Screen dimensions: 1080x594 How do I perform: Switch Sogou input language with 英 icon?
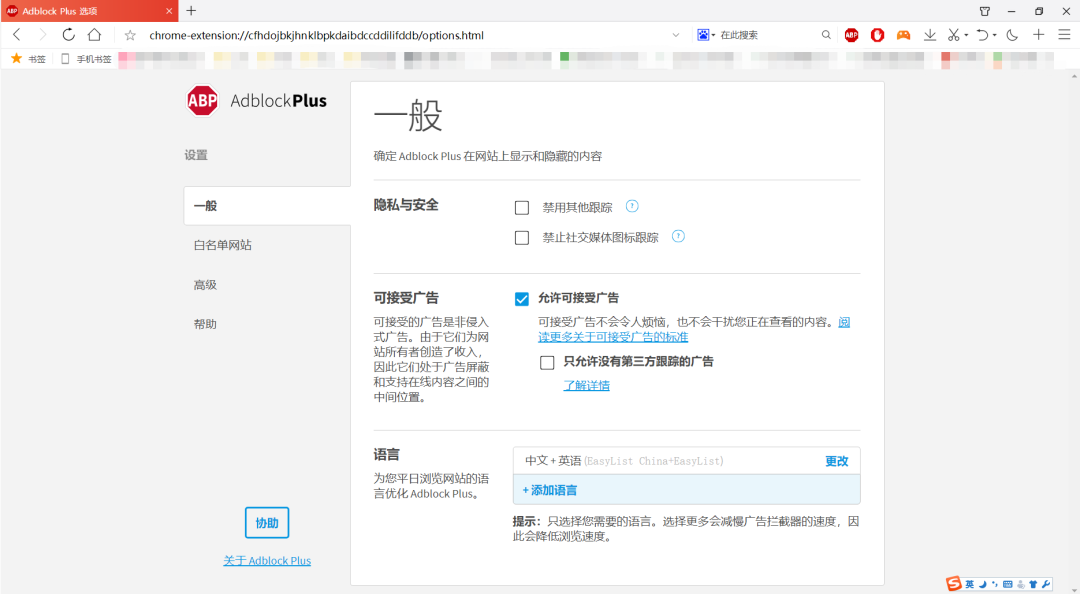coord(969,584)
